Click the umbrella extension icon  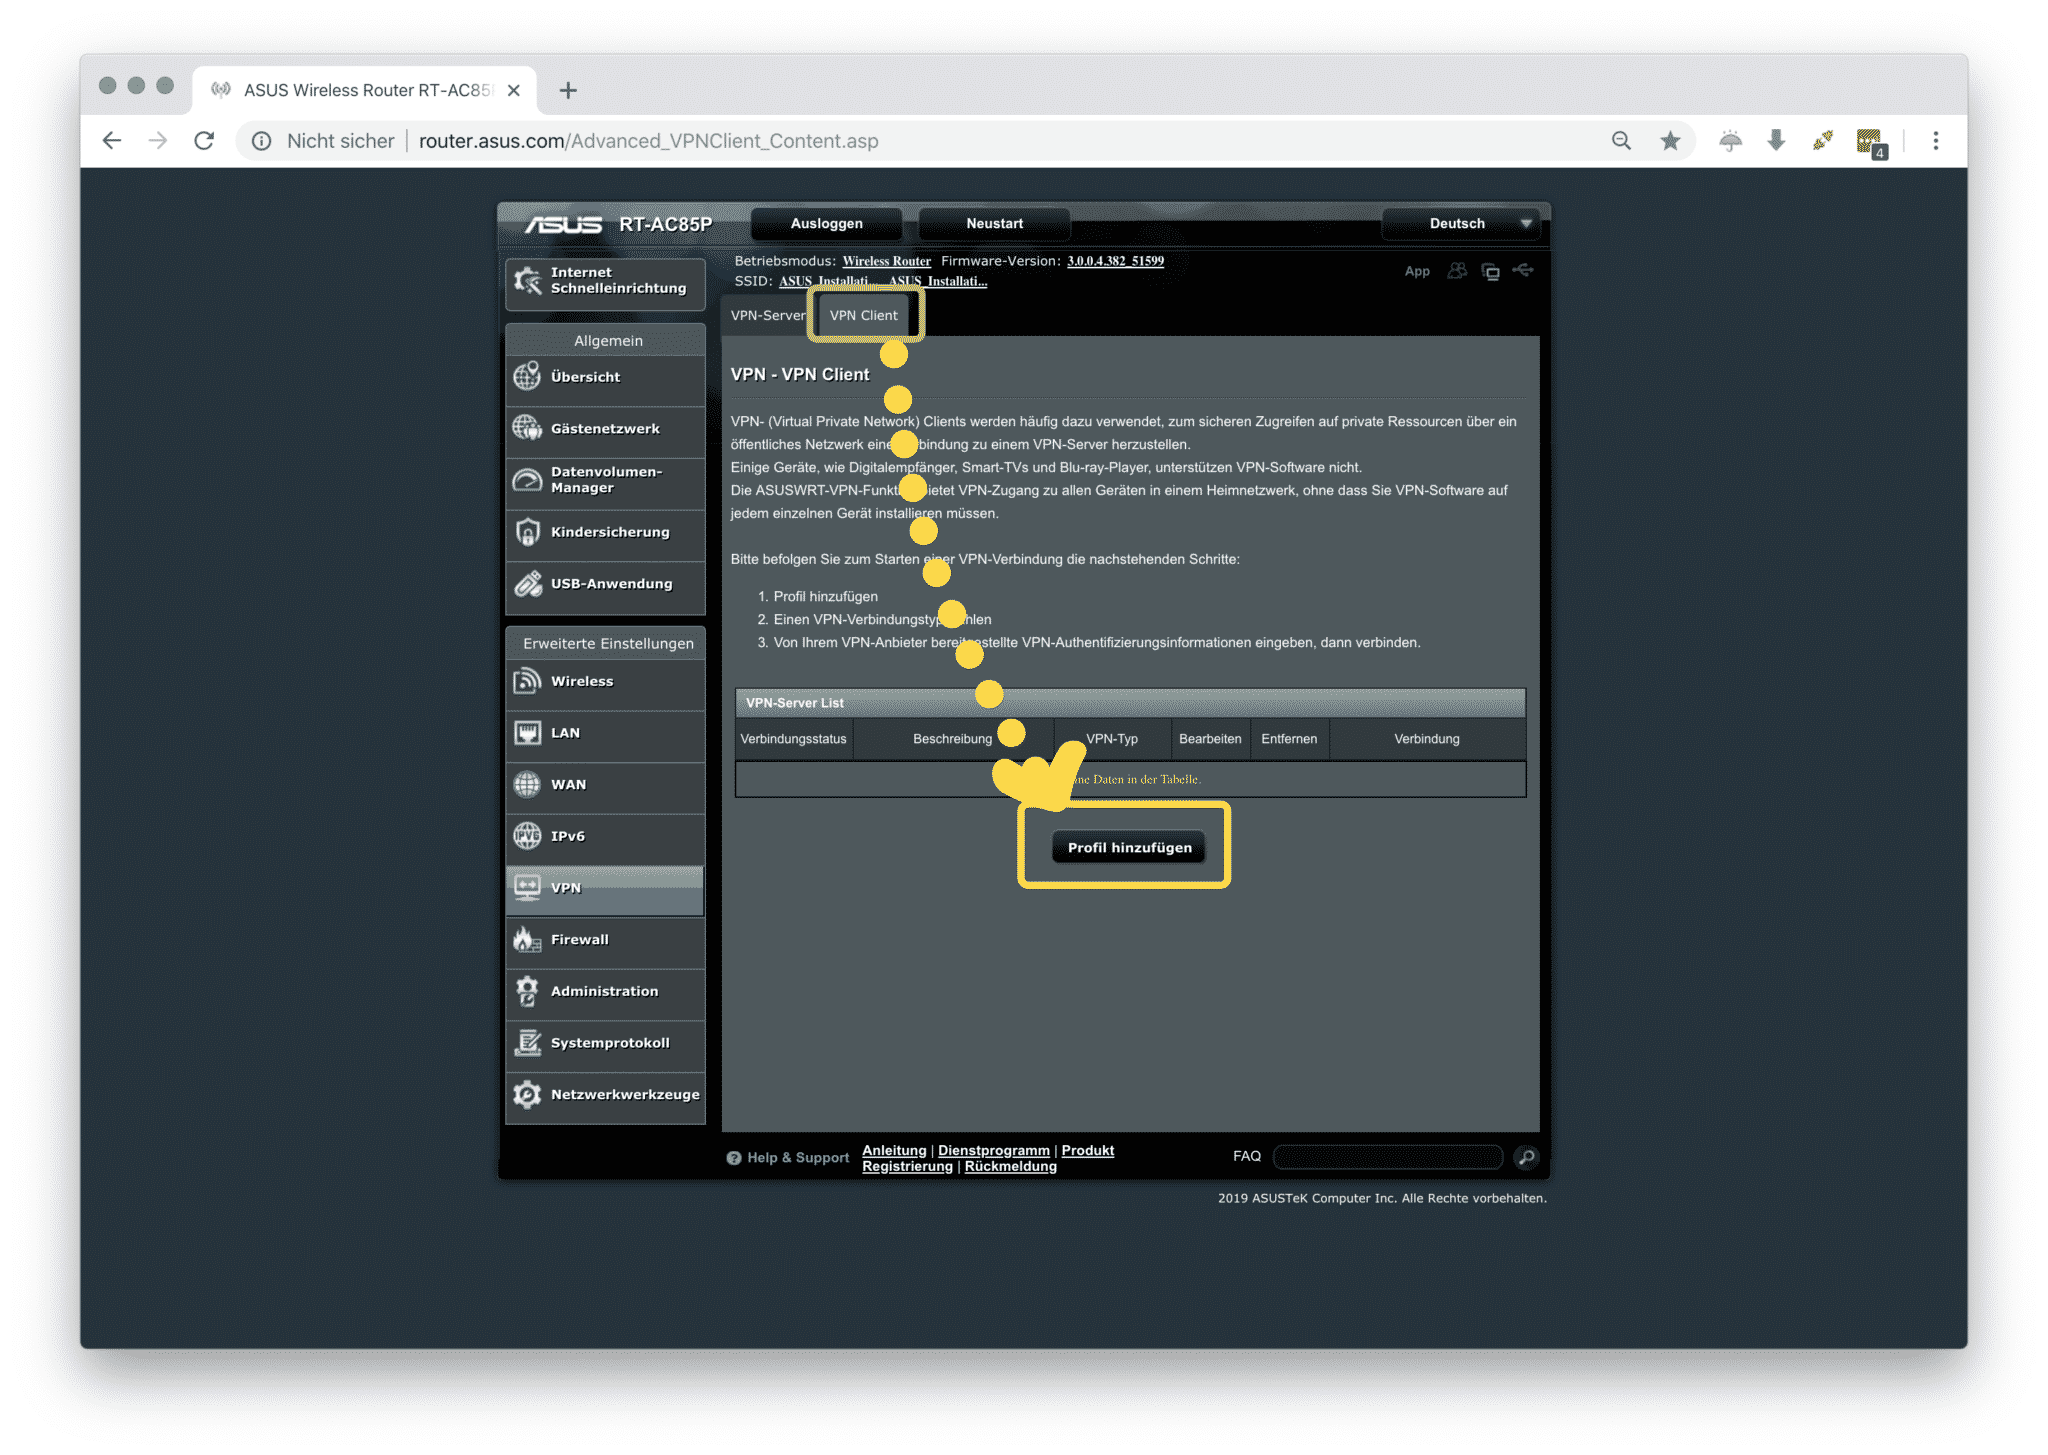pyautogui.click(x=1730, y=141)
